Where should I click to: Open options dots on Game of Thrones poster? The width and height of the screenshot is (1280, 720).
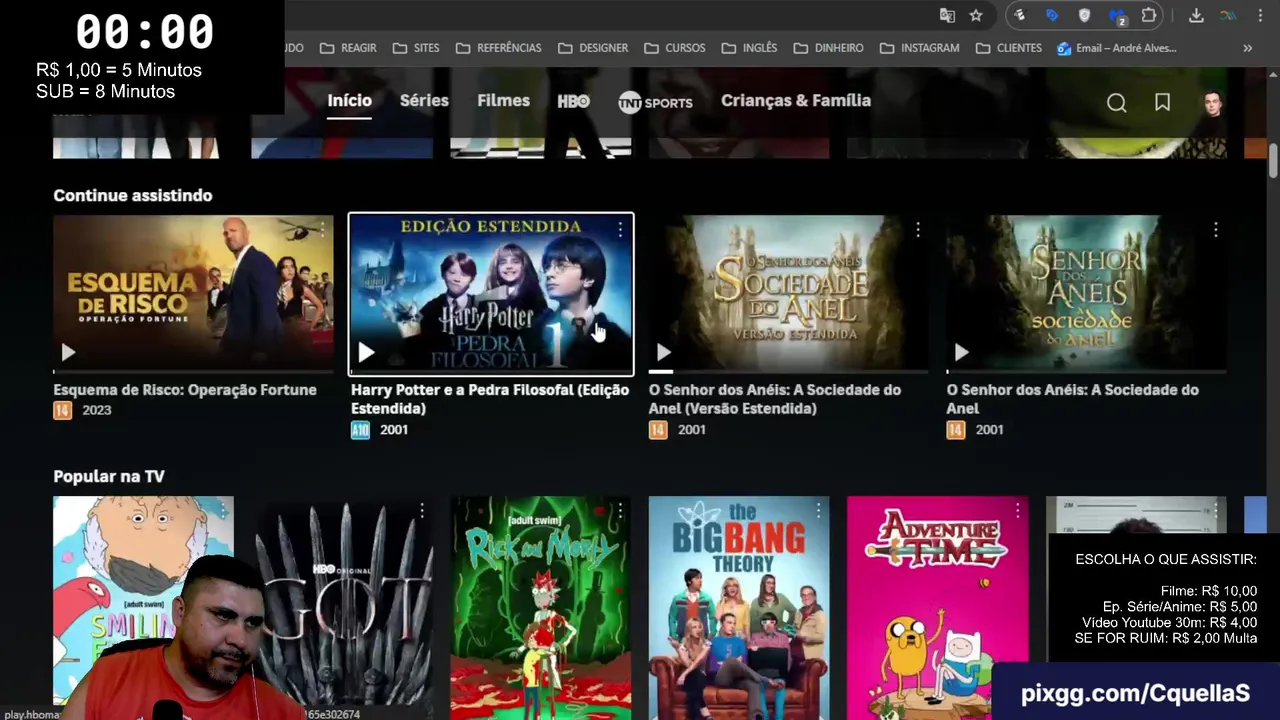(421, 511)
